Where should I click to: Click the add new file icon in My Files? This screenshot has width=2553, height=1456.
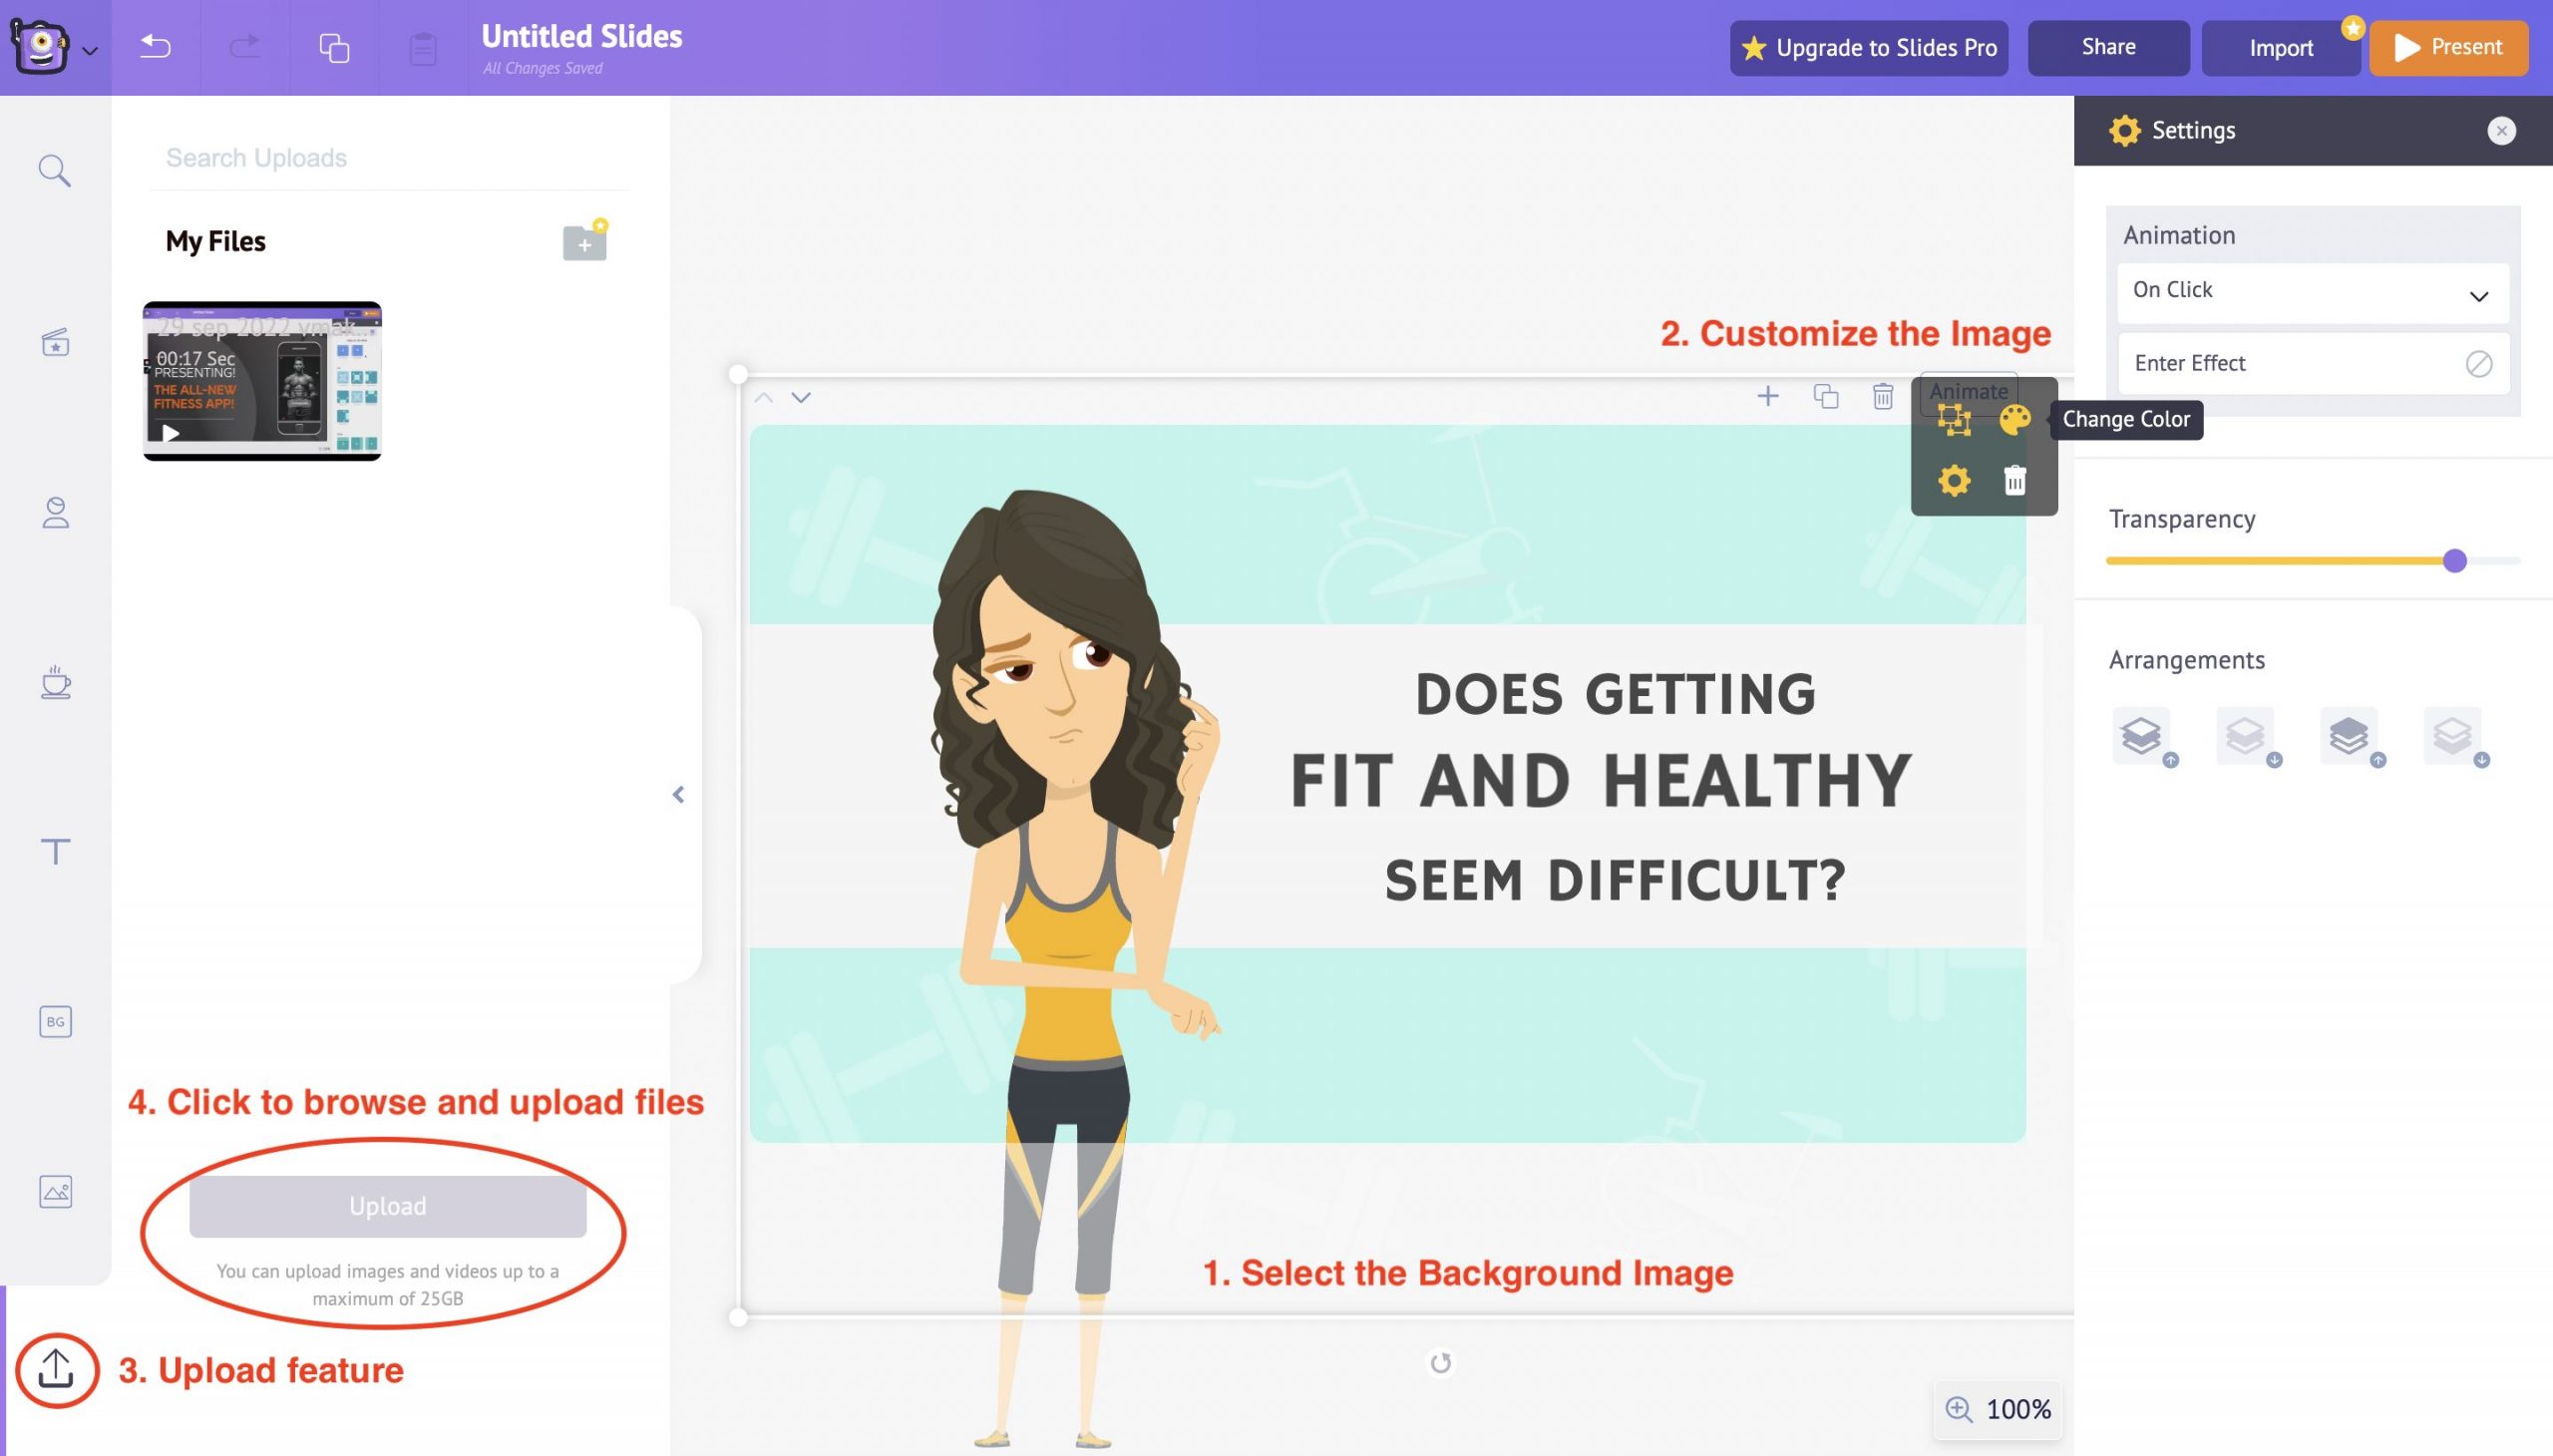tap(583, 242)
